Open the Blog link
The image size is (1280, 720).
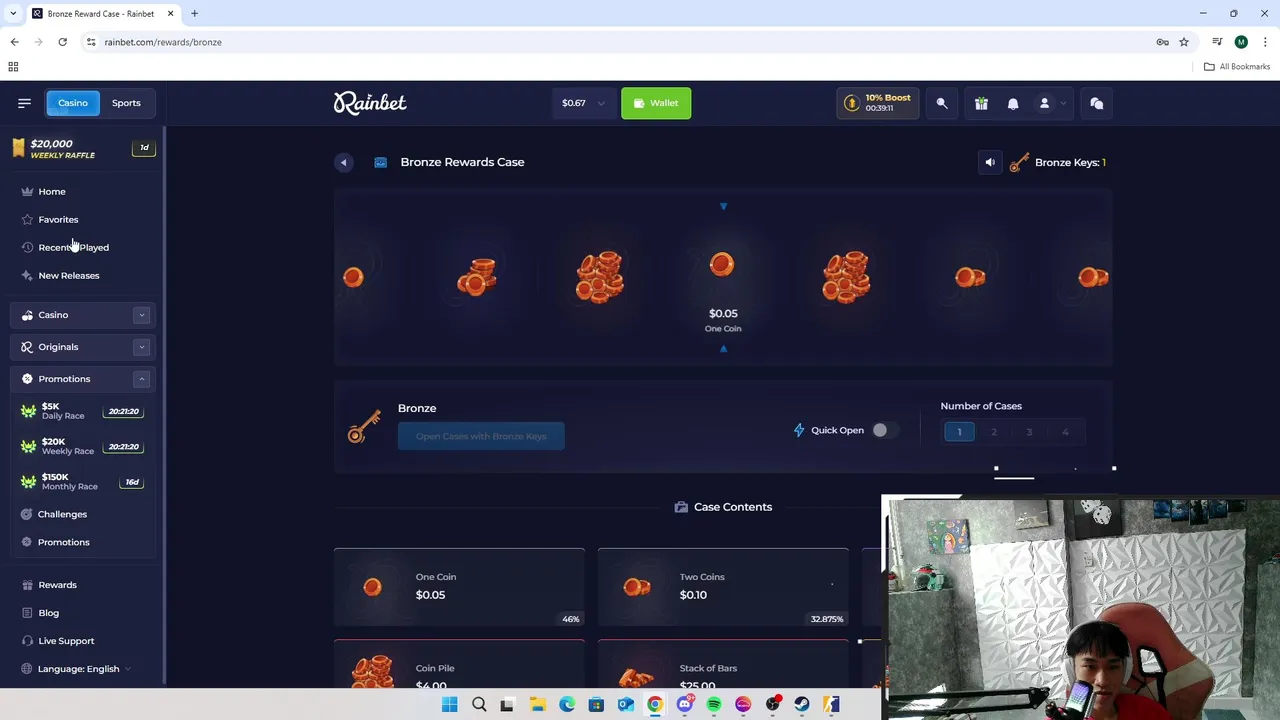[x=48, y=613]
